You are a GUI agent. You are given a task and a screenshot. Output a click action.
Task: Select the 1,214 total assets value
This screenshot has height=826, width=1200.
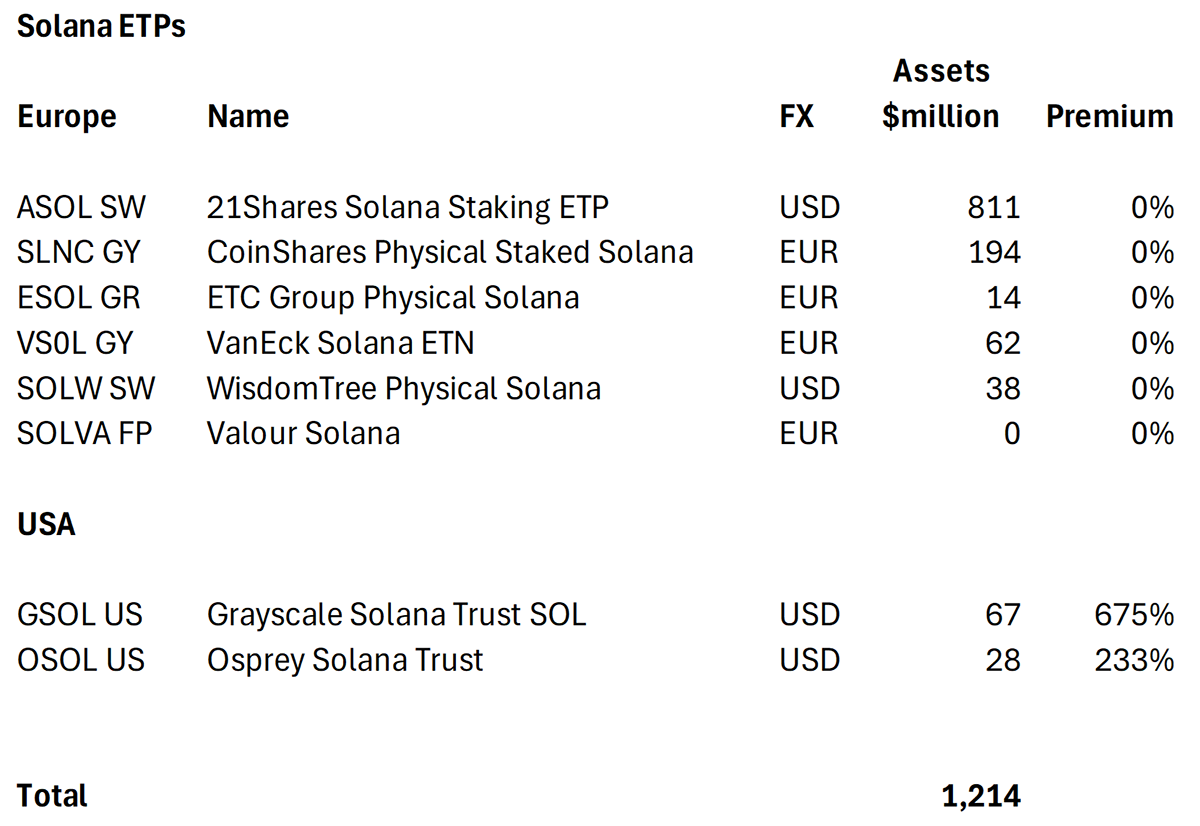pos(980,796)
